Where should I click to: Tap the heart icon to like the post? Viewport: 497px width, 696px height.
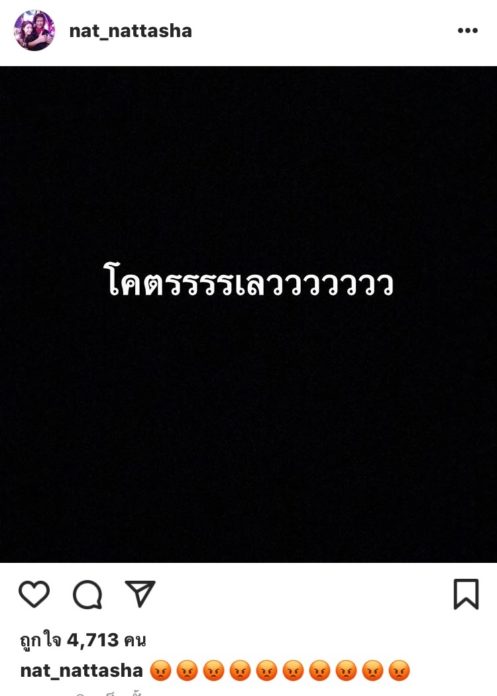point(34,594)
